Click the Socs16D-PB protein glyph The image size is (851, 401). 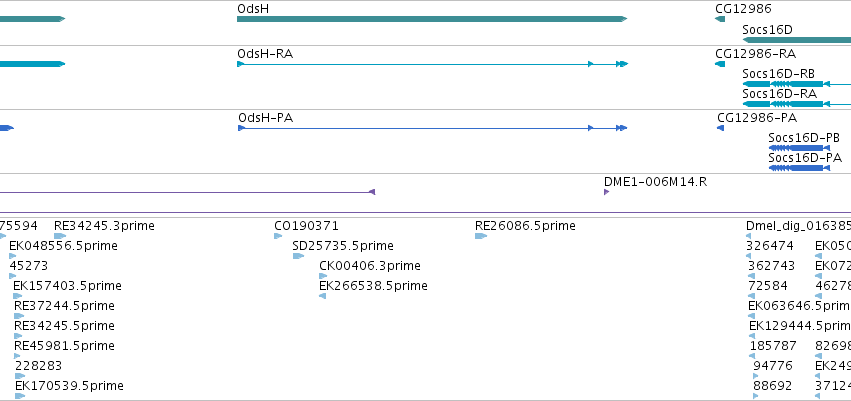click(799, 148)
